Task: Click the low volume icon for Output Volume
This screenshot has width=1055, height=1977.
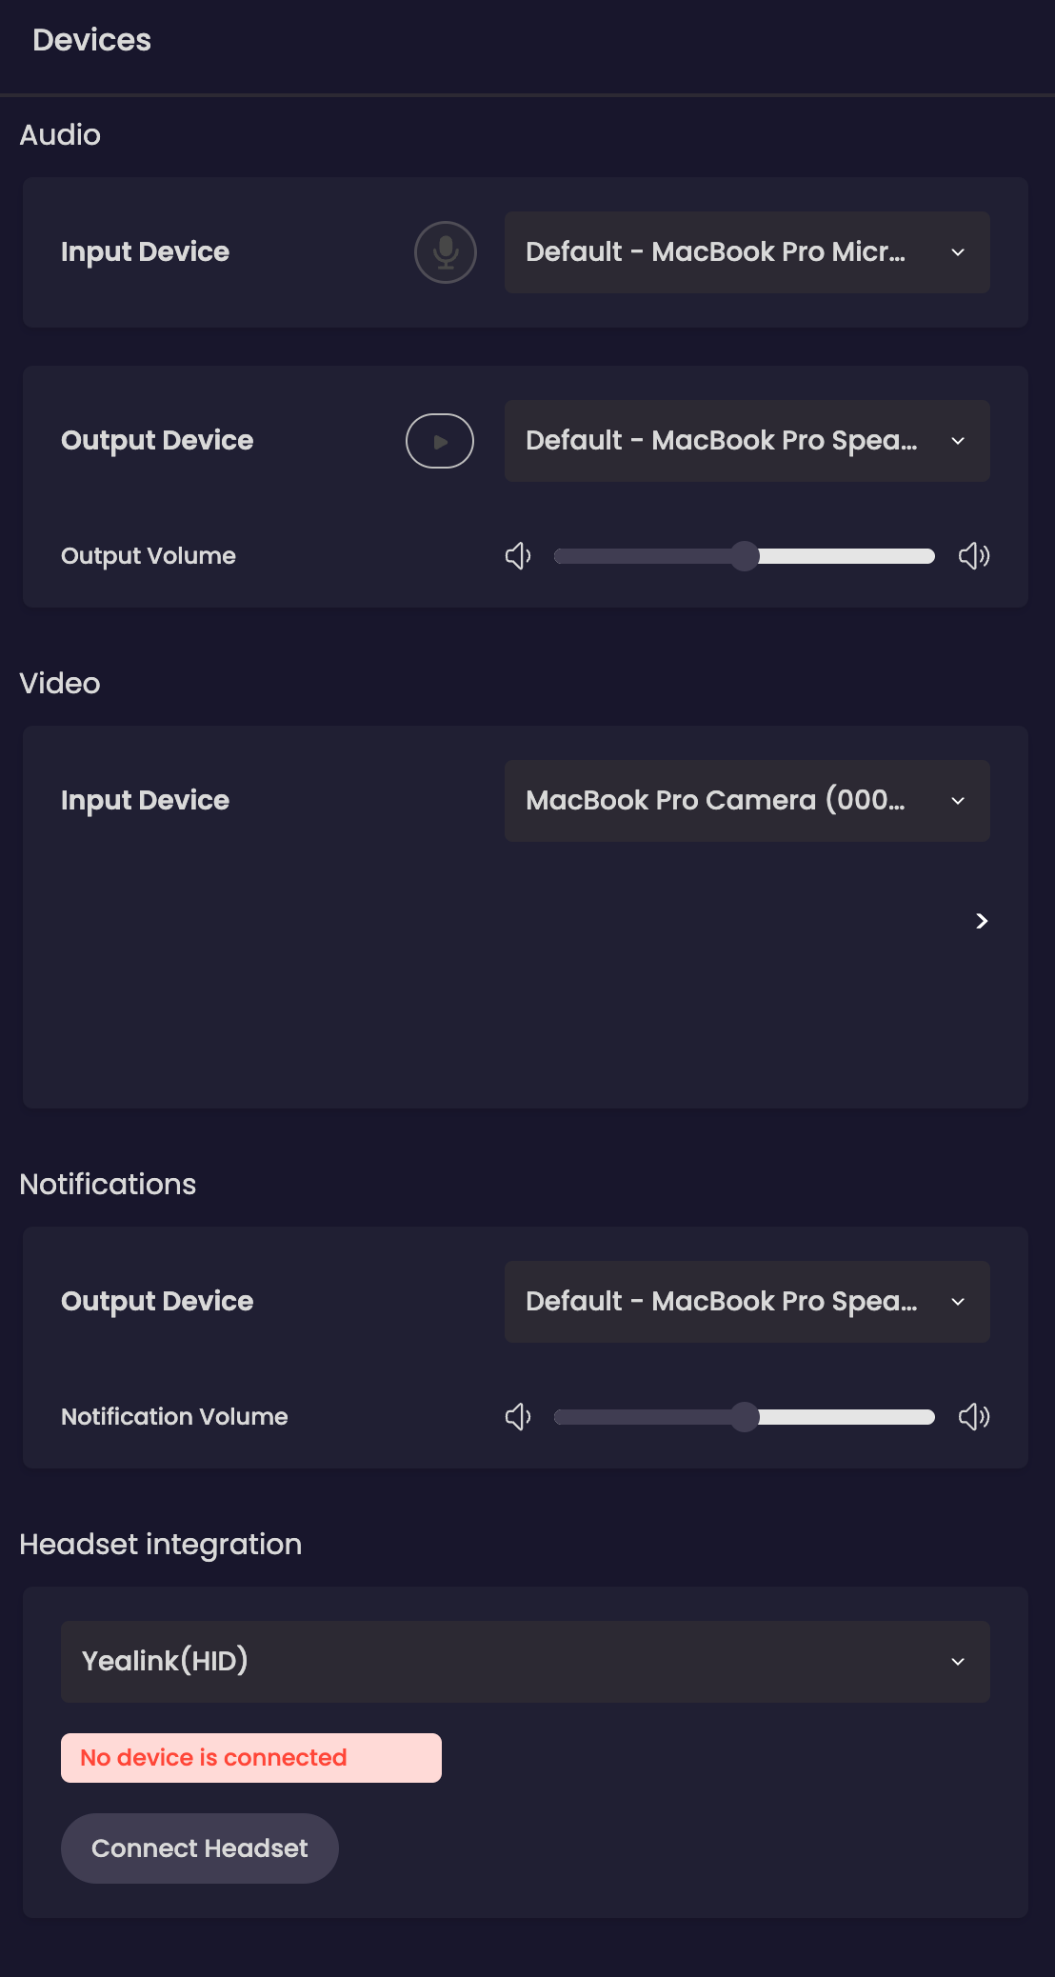Action: click(518, 556)
